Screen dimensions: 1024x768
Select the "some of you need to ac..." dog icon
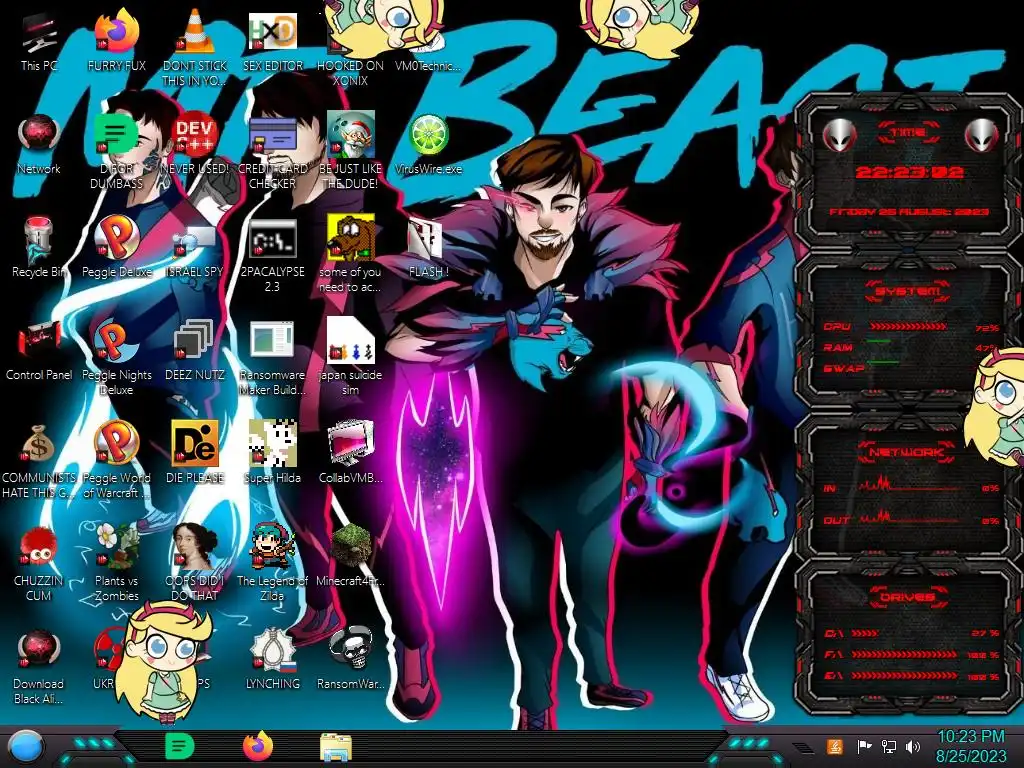pyautogui.click(x=350, y=255)
